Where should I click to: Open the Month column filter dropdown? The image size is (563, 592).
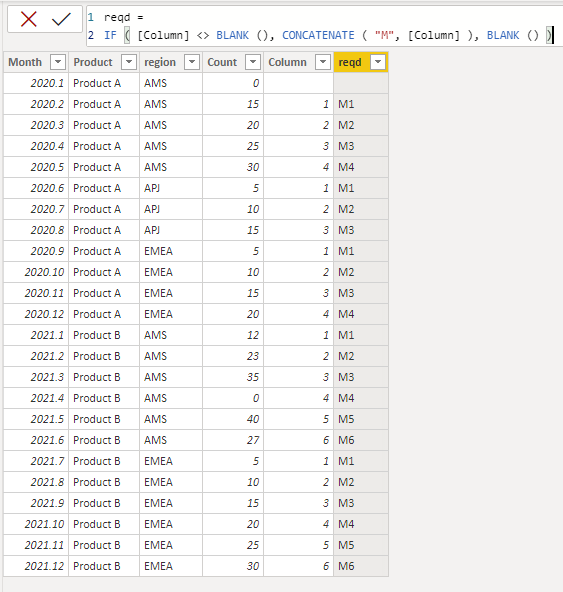[58, 62]
